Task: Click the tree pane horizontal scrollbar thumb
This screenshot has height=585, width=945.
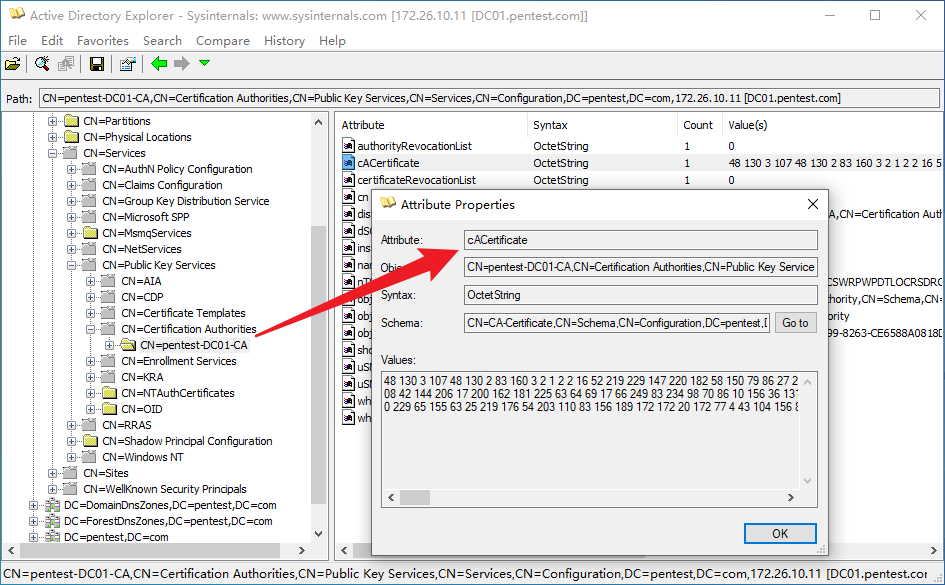Action: point(150,550)
